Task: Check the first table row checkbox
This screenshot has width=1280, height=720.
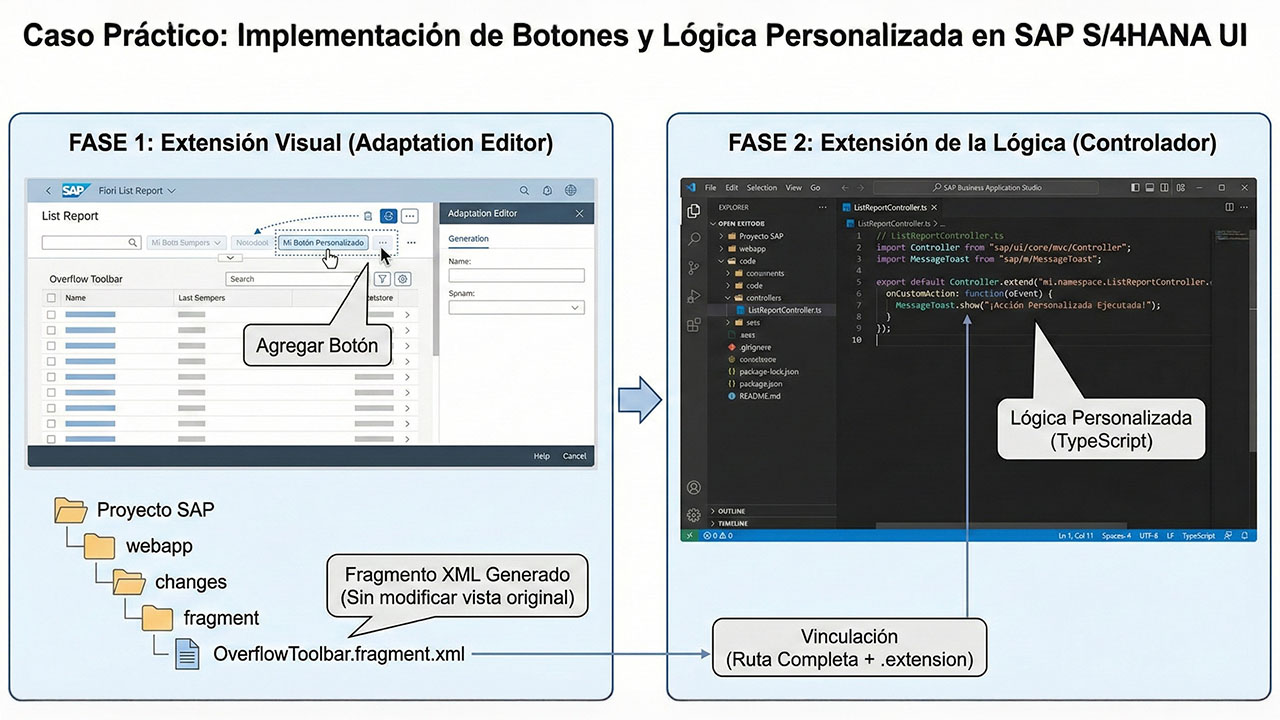Action: (52, 315)
